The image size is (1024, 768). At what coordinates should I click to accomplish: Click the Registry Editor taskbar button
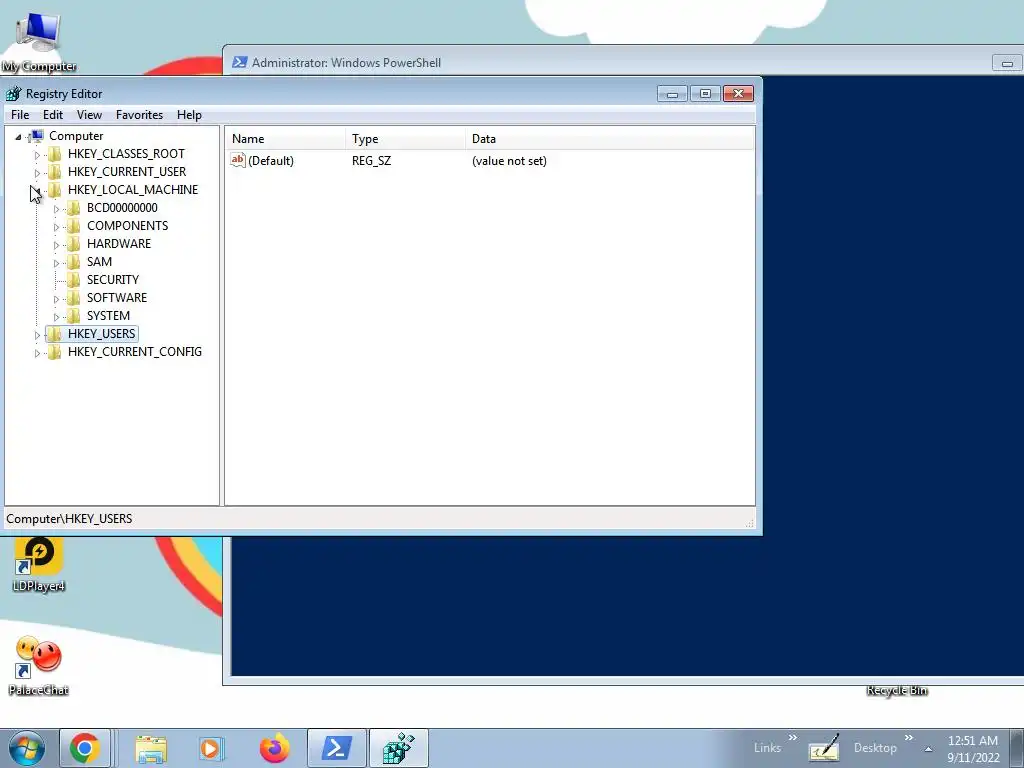point(398,748)
